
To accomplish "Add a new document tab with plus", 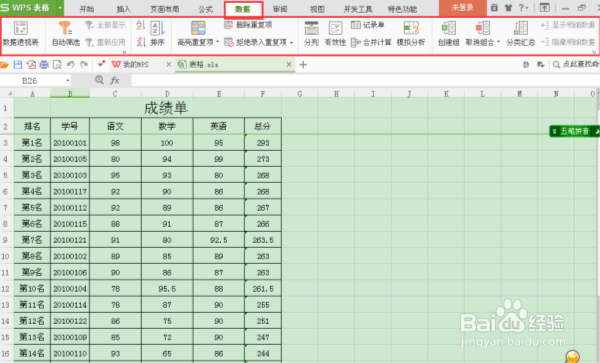I will (x=303, y=65).
